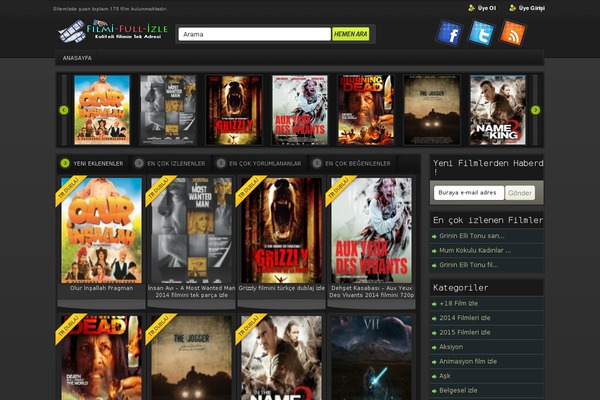Image resolution: width=600 pixels, height=400 pixels.
Task: Open 'Animasyon film izle' category
Action: point(468,362)
